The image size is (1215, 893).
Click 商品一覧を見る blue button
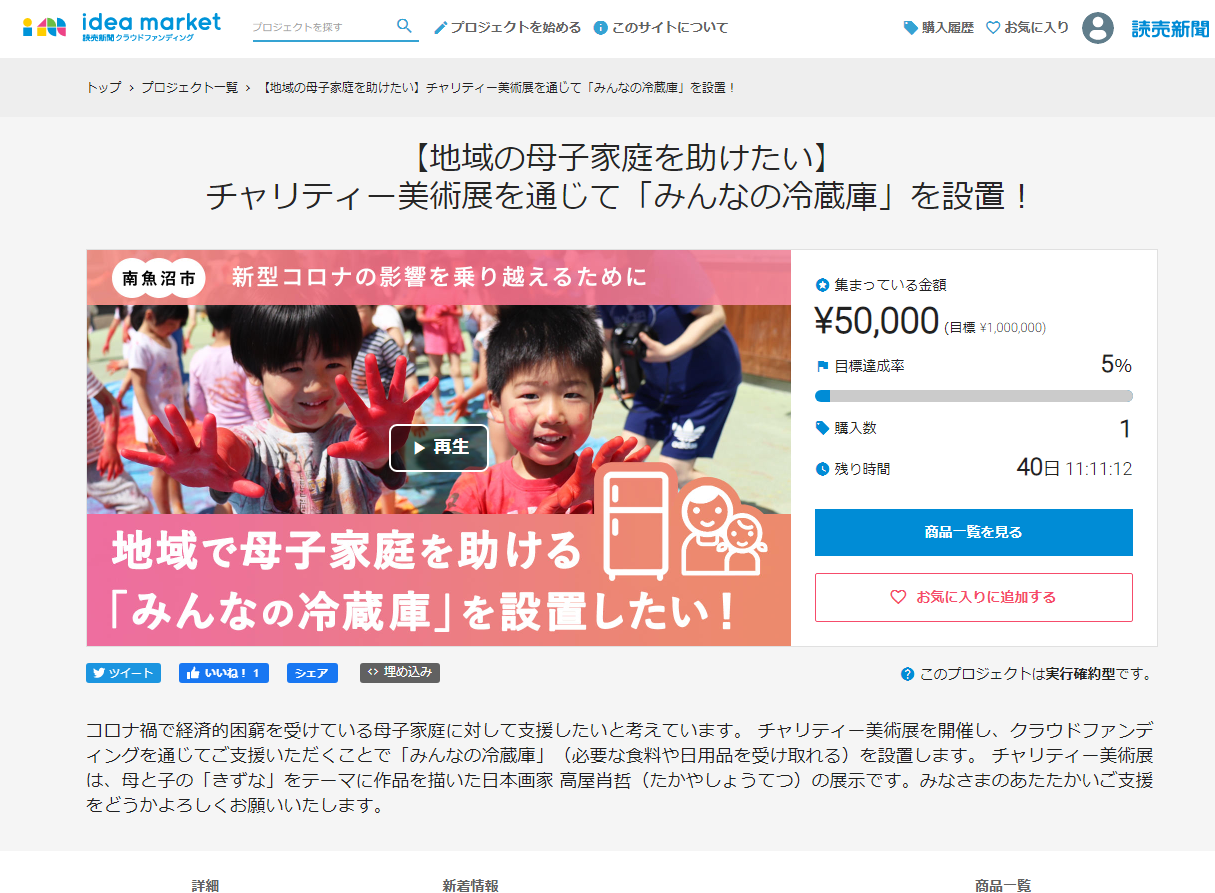coord(974,532)
